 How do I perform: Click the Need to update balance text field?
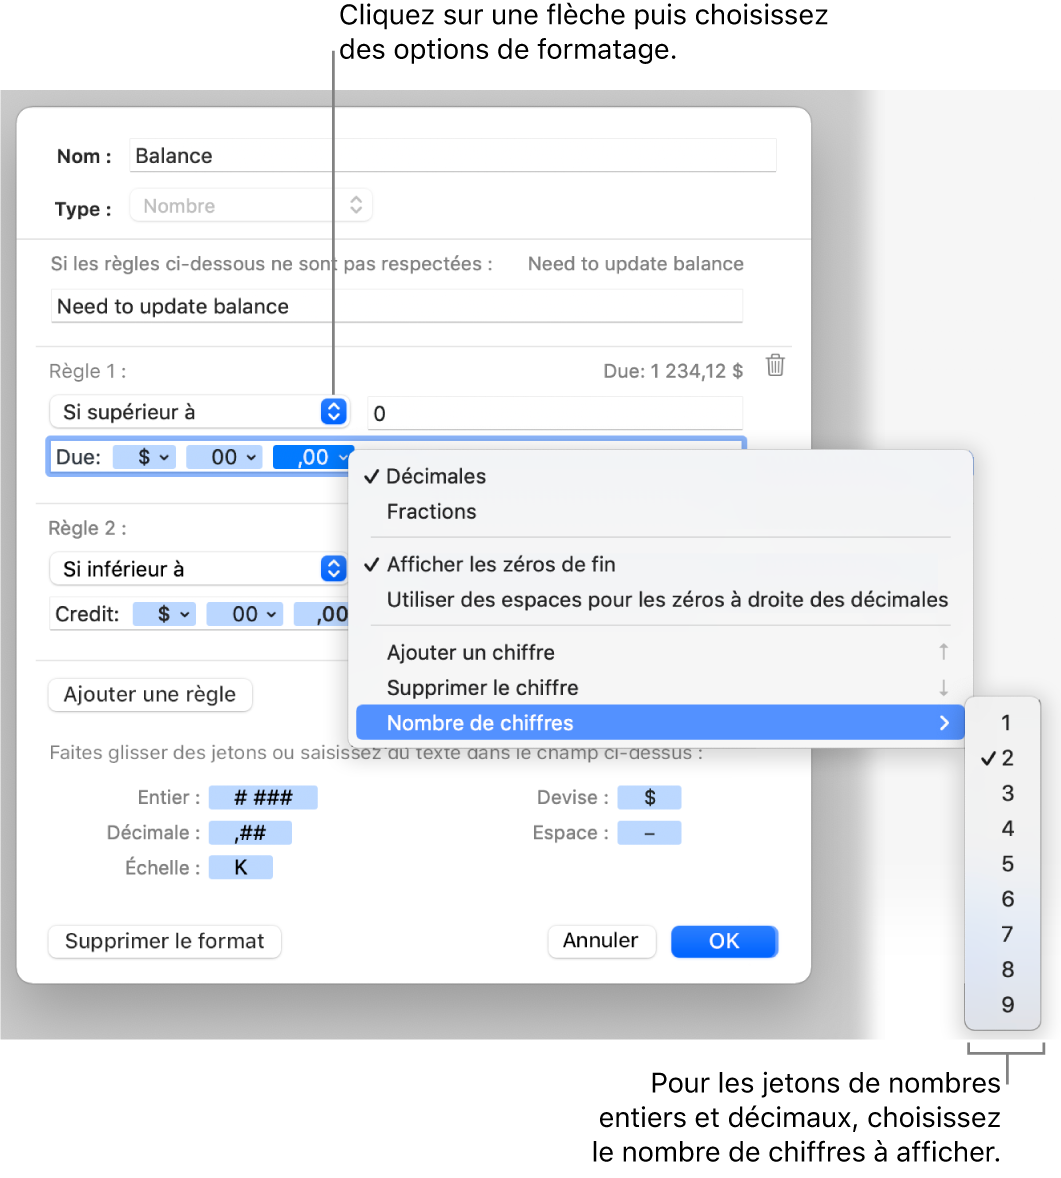pyautogui.click(x=396, y=307)
